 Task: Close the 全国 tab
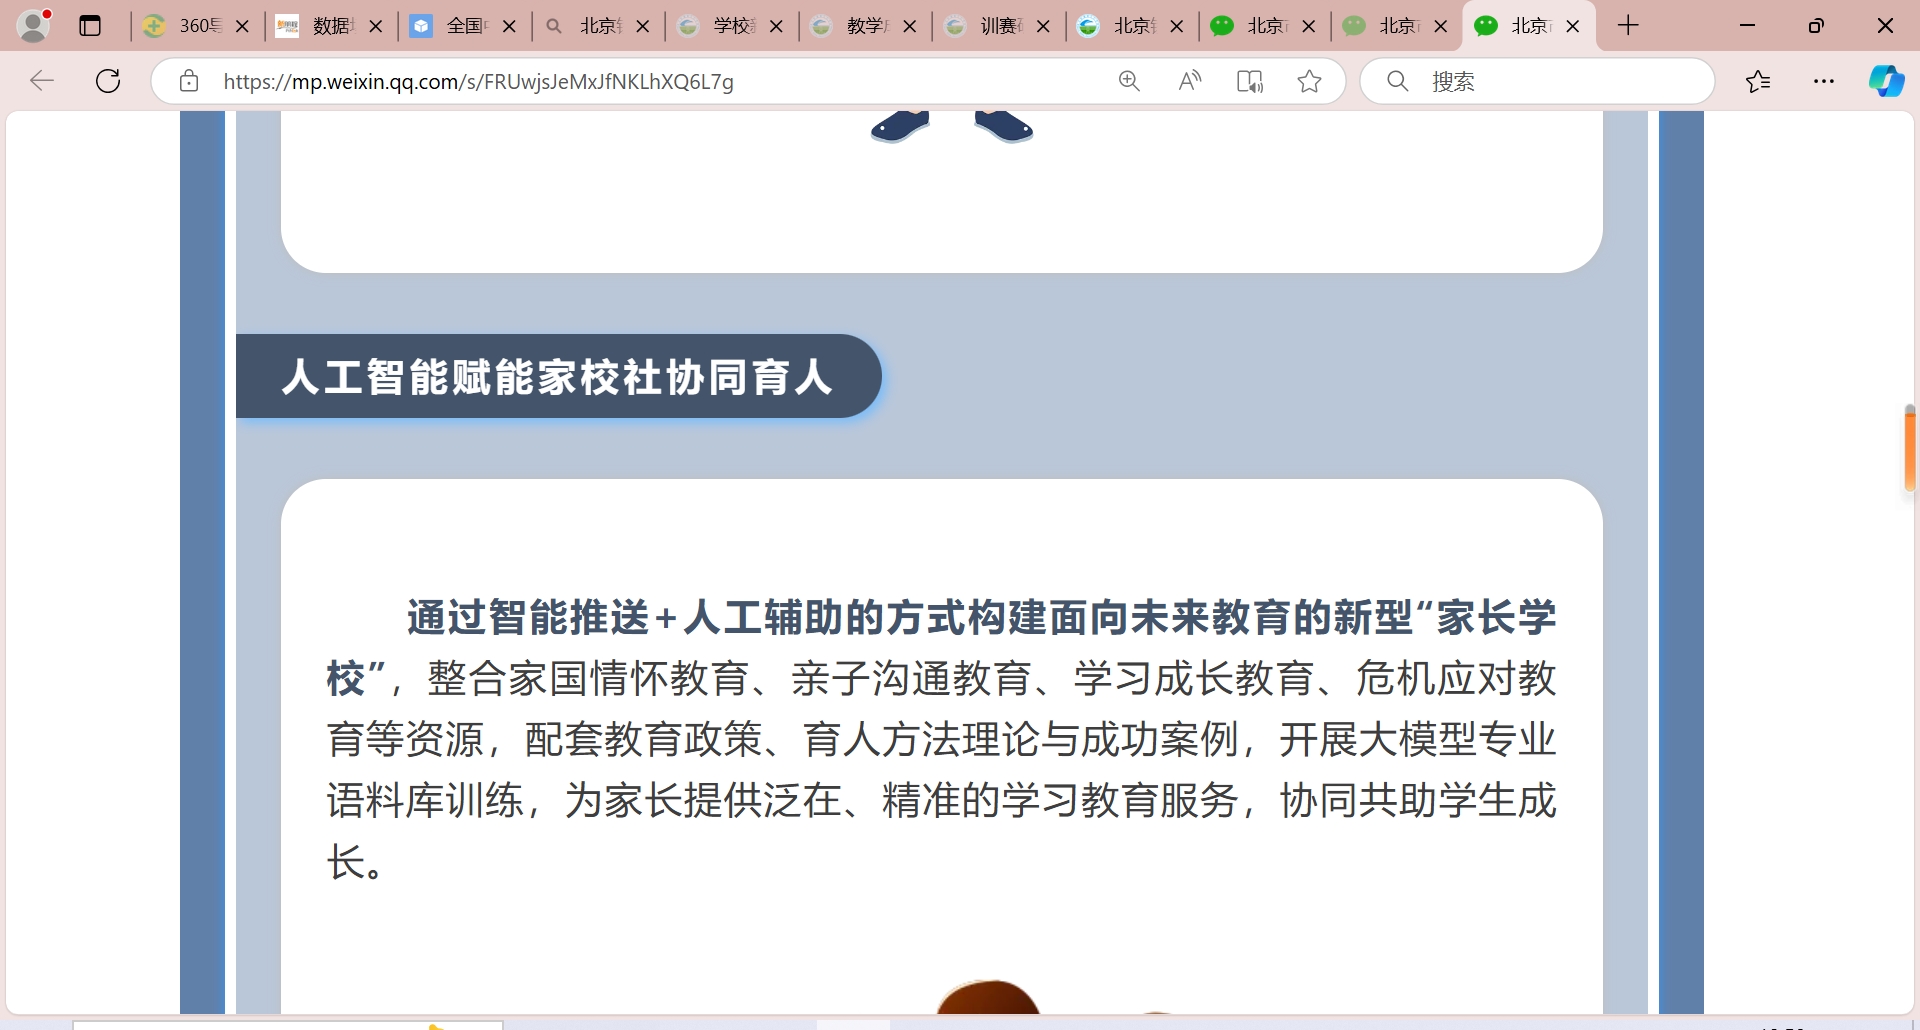coord(509,27)
